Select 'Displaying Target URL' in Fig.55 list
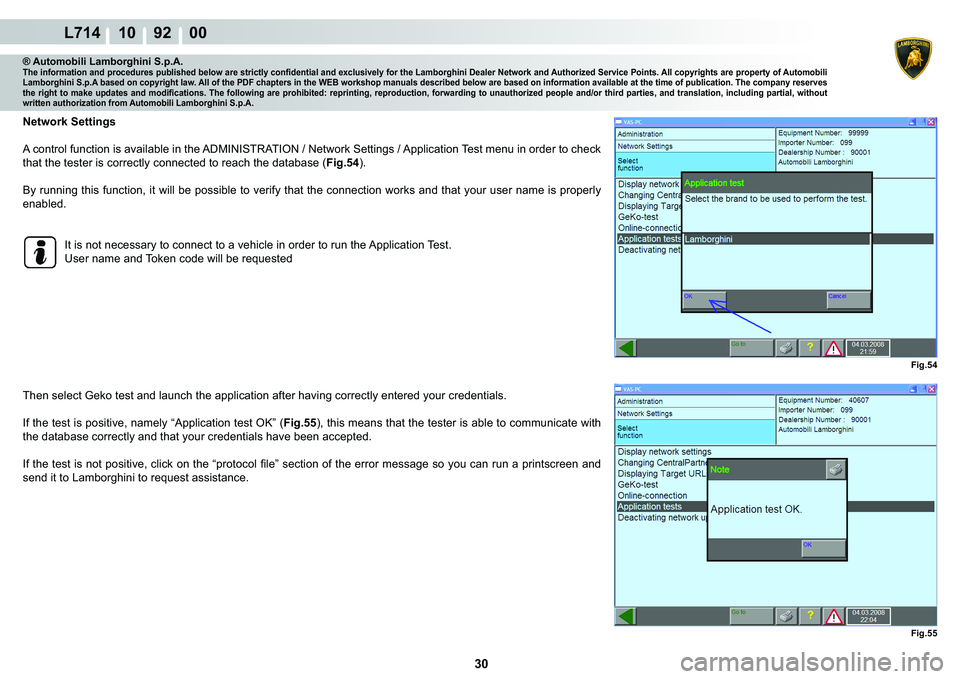The height and width of the screenshot is (679, 960). pyautogui.click(x=662, y=473)
